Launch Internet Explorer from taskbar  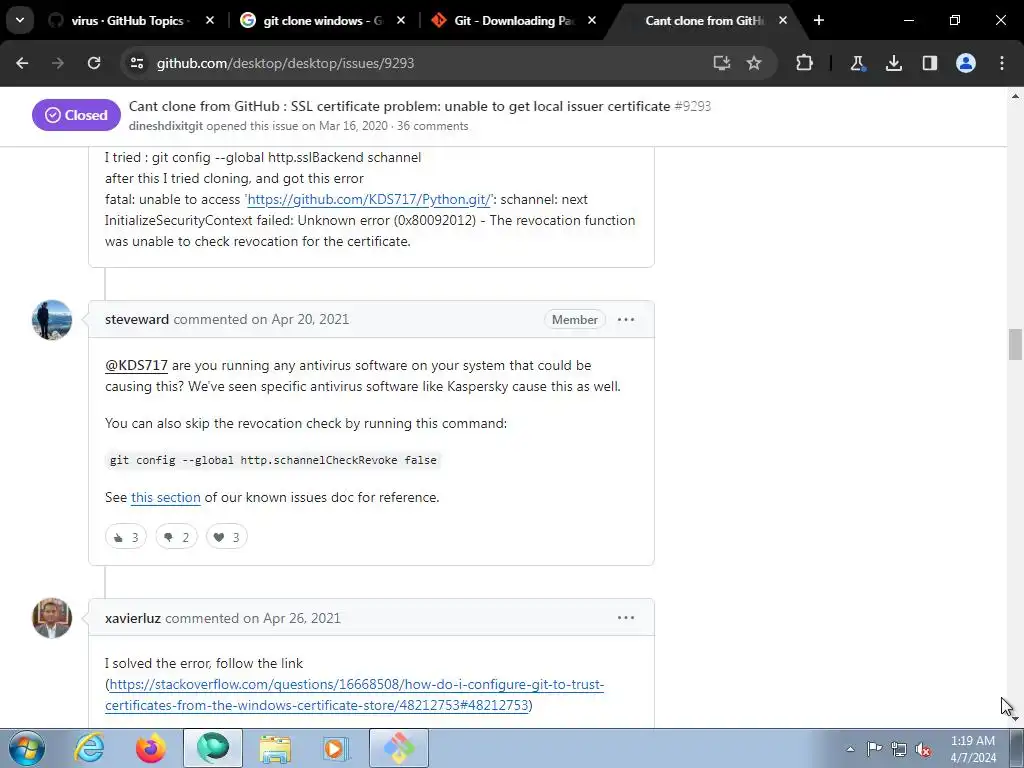coord(89,748)
